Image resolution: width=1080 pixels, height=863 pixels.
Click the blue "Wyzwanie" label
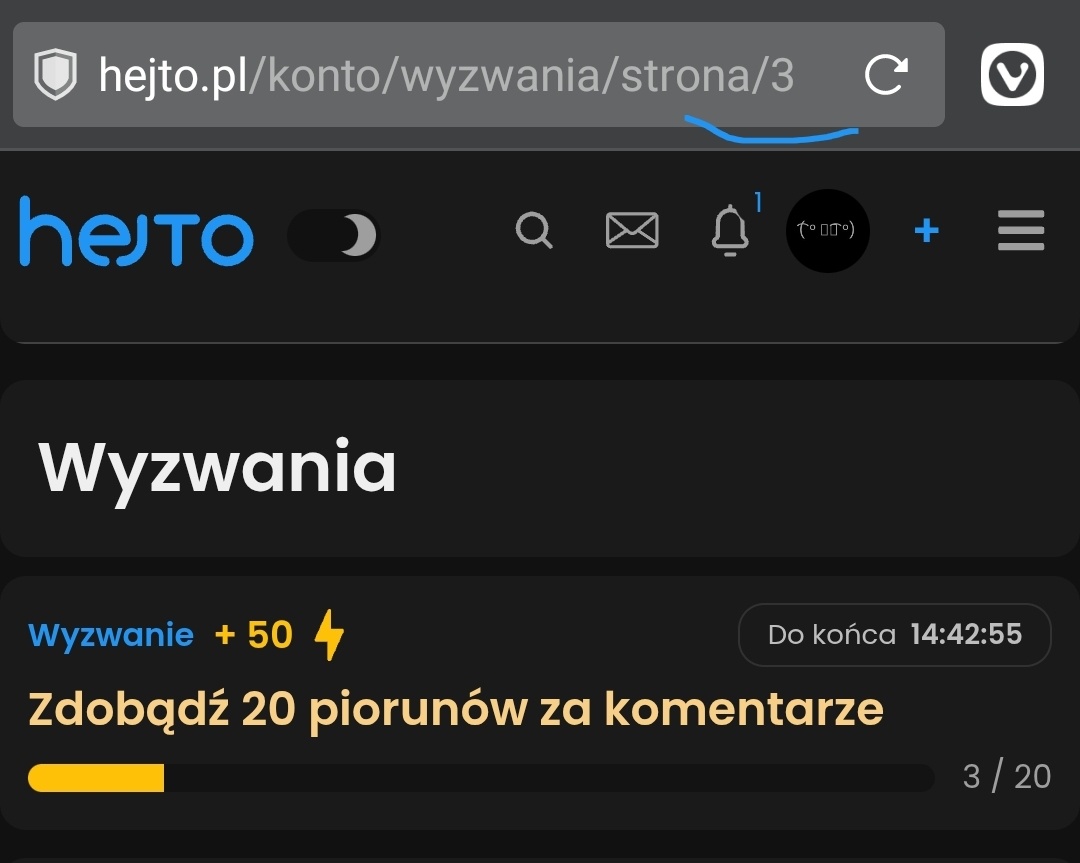[111, 635]
